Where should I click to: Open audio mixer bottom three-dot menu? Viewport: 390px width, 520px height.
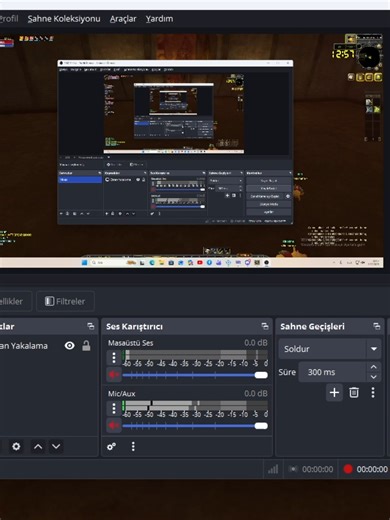[x=133, y=446]
